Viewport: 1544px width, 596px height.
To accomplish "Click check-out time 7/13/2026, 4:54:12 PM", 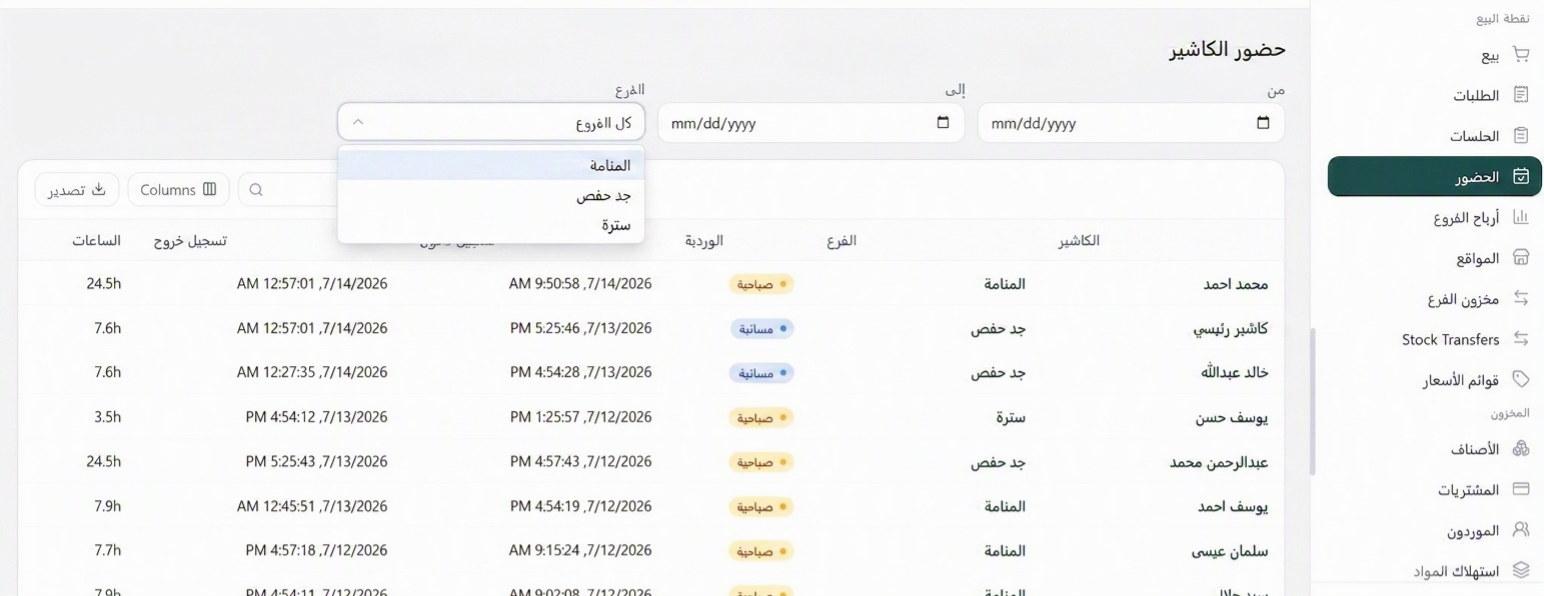I will point(317,417).
